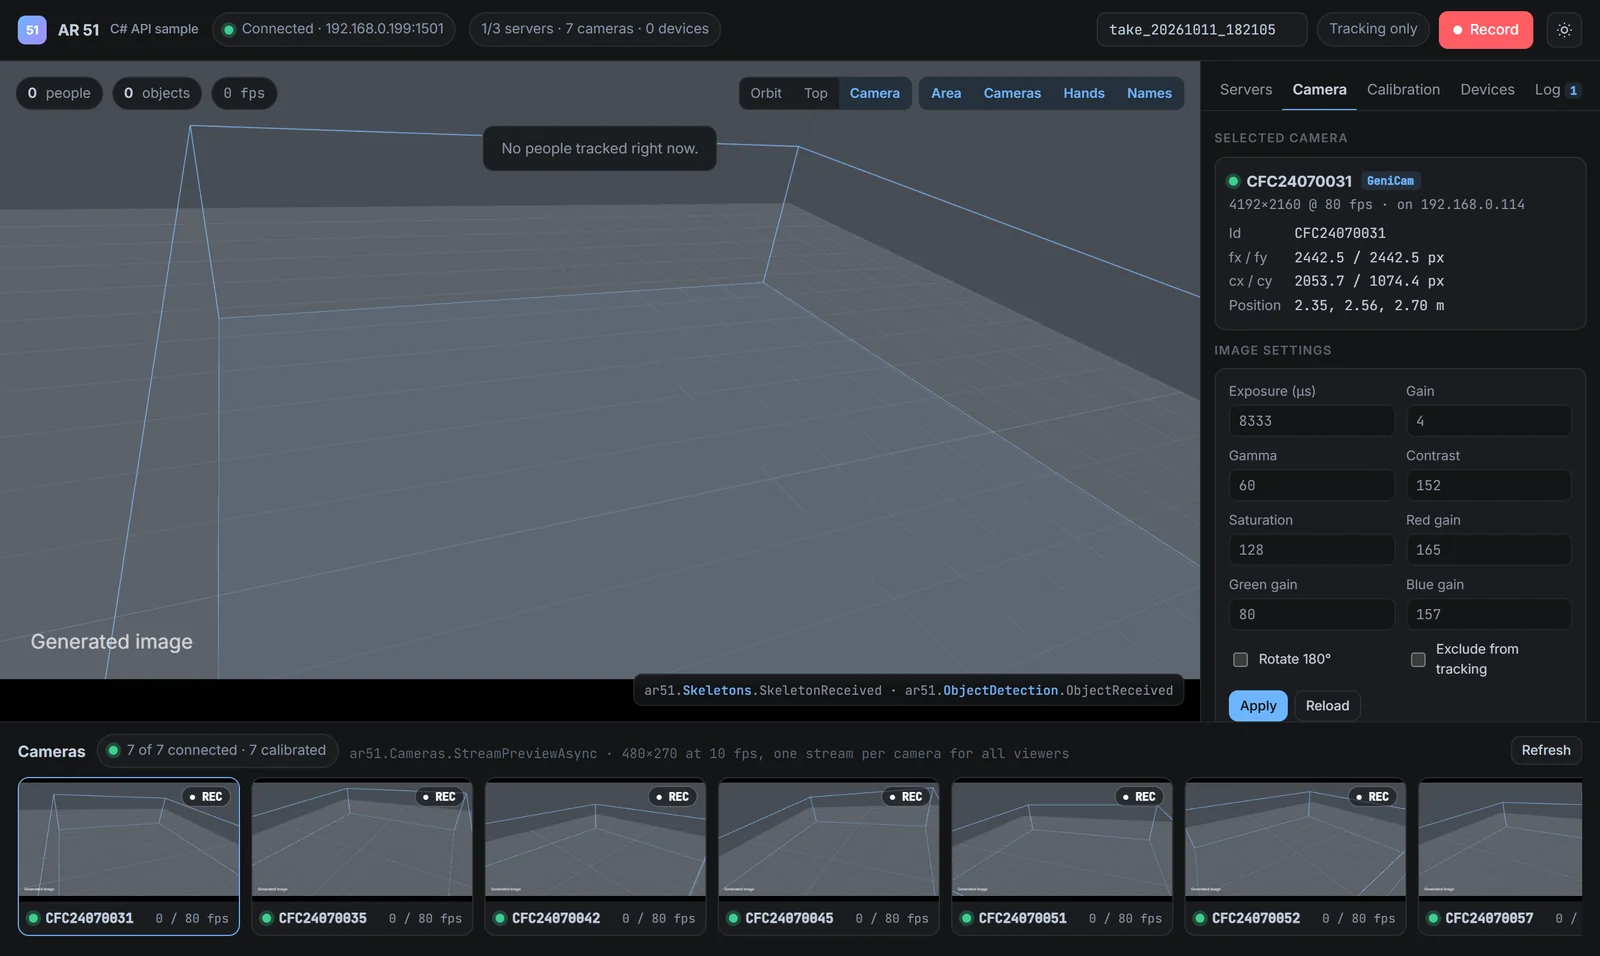The image size is (1600, 956).
Task: Click the 1/3 servers summary pill
Action: pyautogui.click(x=595, y=29)
